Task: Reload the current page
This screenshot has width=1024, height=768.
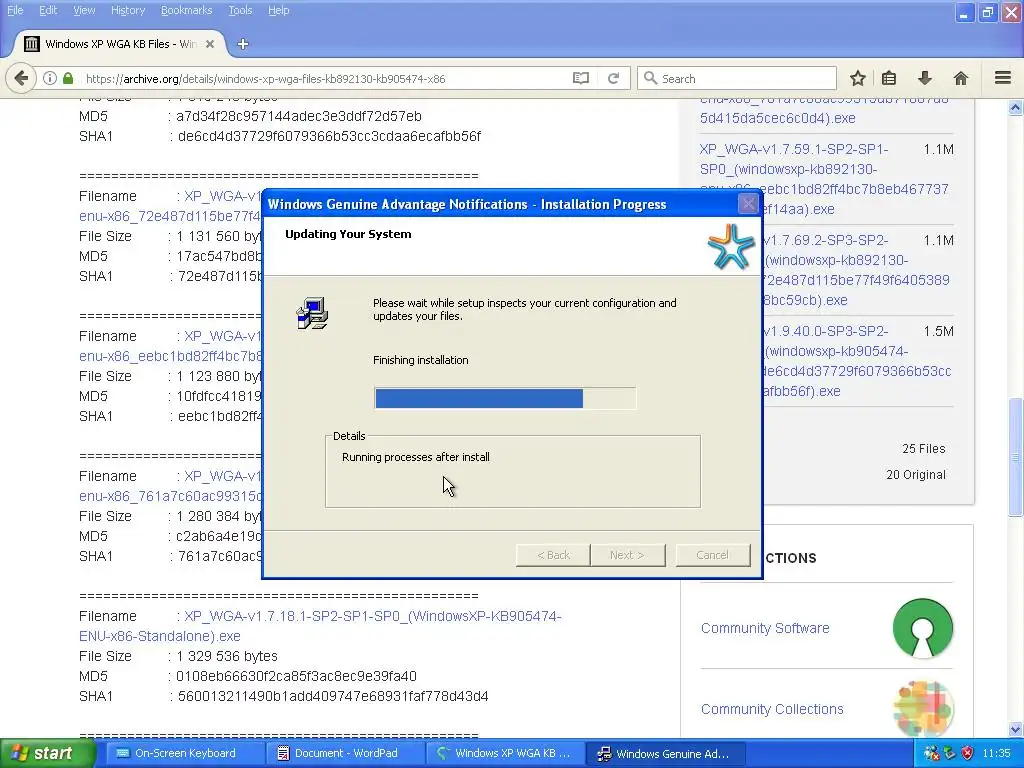Action: [x=613, y=78]
